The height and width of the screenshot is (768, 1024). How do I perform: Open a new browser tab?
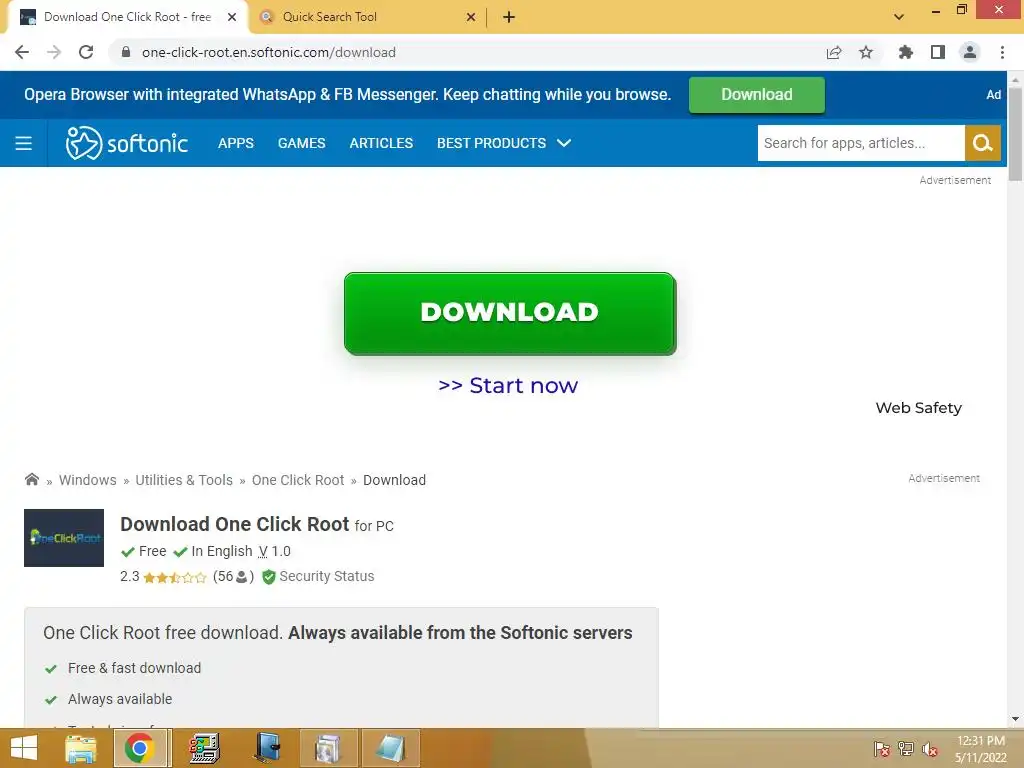pos(509,17)
